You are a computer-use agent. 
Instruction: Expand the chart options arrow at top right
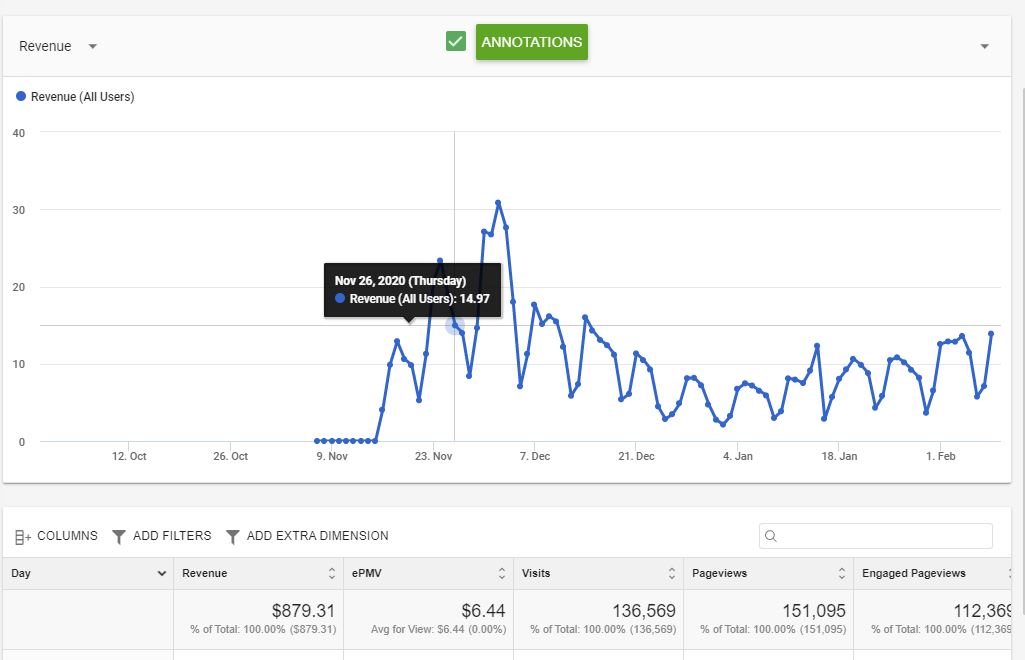tap(984, 46)
